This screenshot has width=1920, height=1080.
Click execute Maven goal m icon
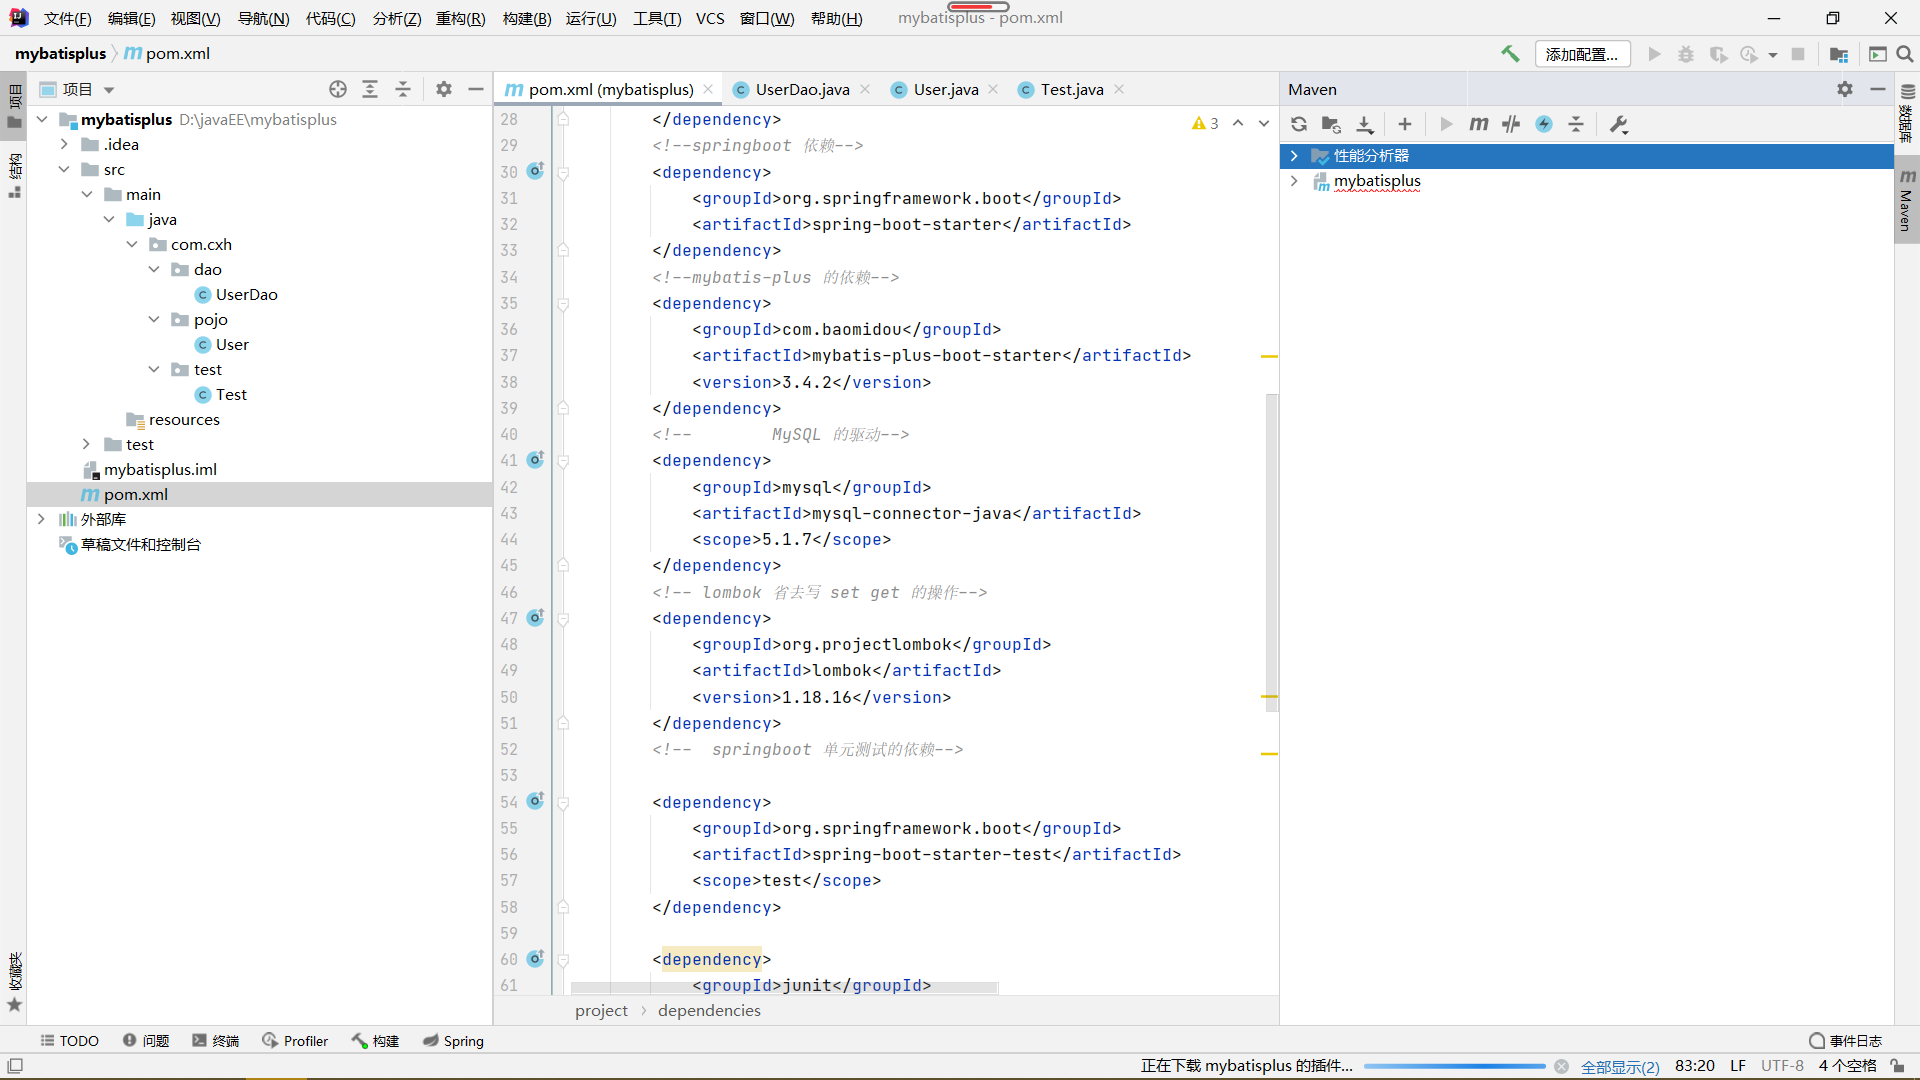[1479, 124]
